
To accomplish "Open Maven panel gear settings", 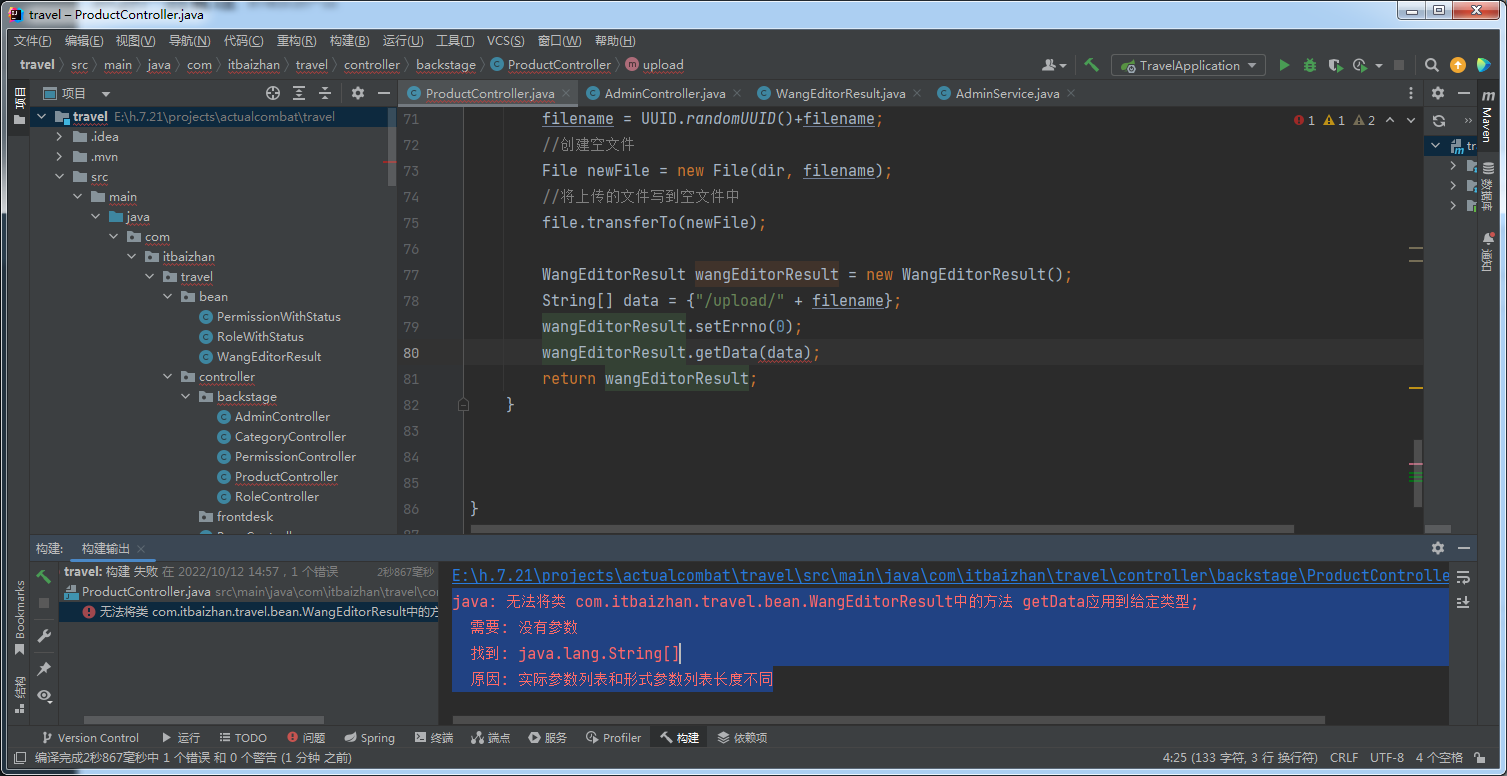I will tap(1438, 93).
